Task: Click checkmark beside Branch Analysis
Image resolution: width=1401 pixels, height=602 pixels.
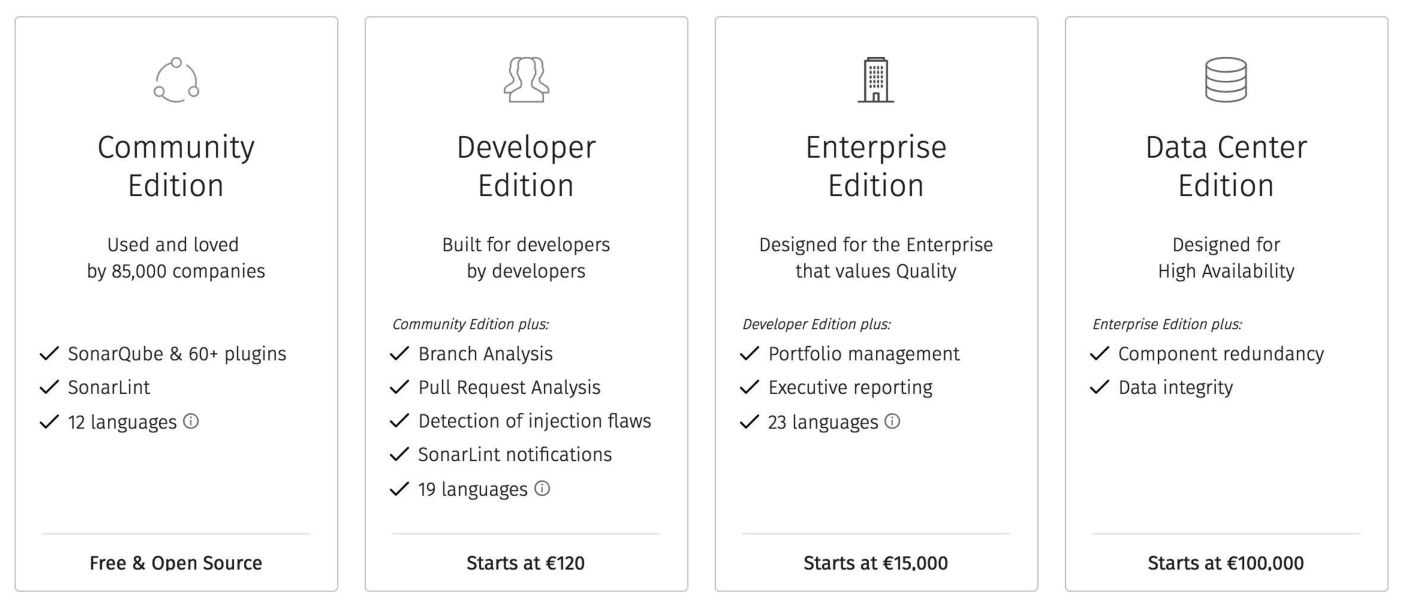Action: point(400,354)
